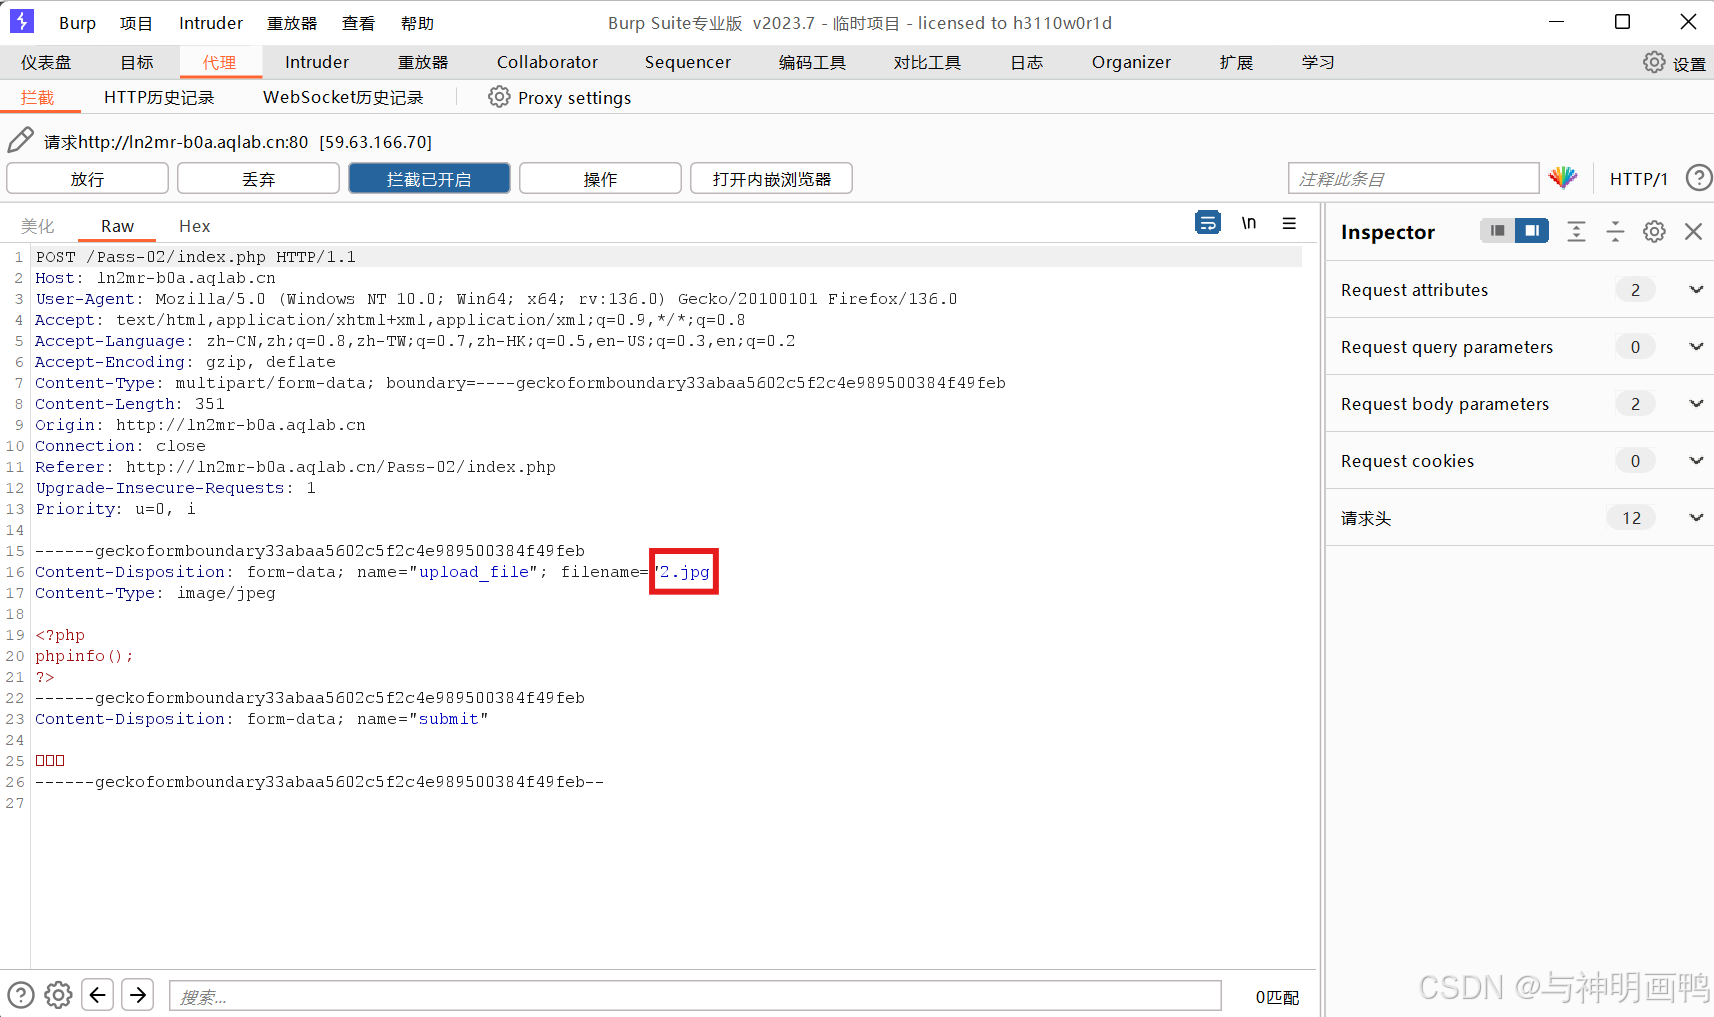Open the editor hamburger options menu
The width and height of the screenshot is (1714, 1017).
1289,223
